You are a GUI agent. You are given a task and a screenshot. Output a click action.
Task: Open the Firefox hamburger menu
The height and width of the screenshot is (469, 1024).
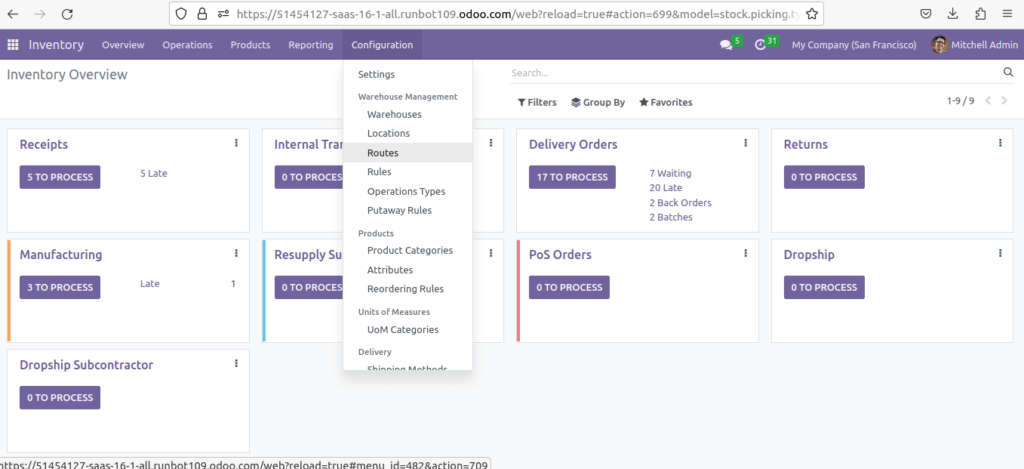pos(1006,14)
